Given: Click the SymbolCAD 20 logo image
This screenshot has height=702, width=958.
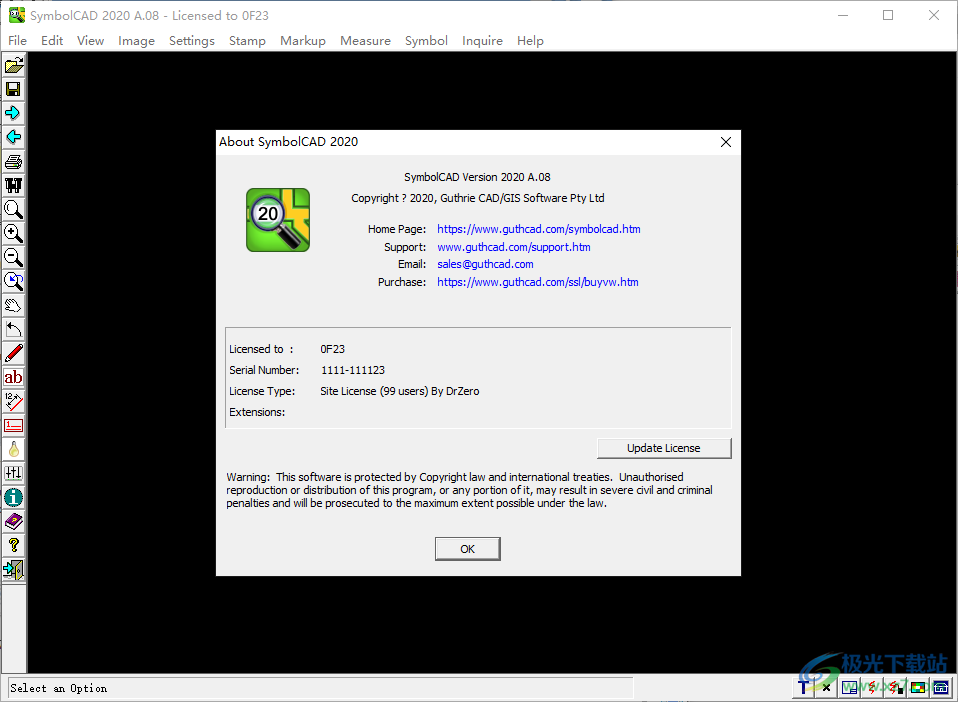Looking at the screenshot, I should coord(278,220).
